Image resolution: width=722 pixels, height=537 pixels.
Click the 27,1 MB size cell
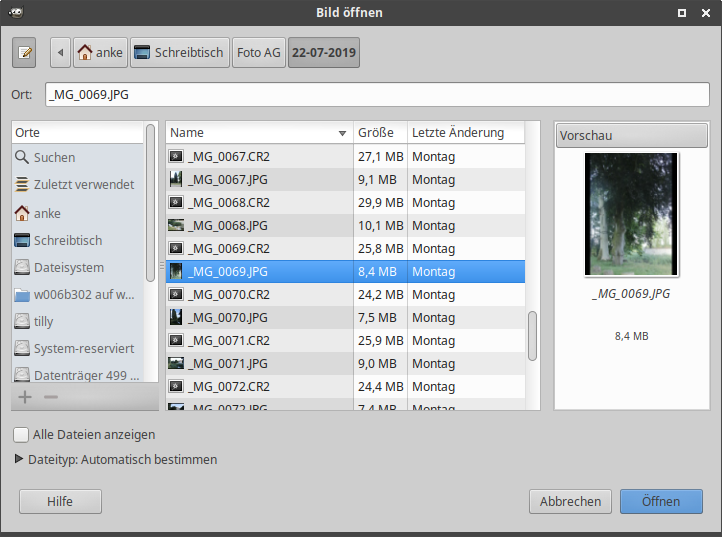coord(380,157)
